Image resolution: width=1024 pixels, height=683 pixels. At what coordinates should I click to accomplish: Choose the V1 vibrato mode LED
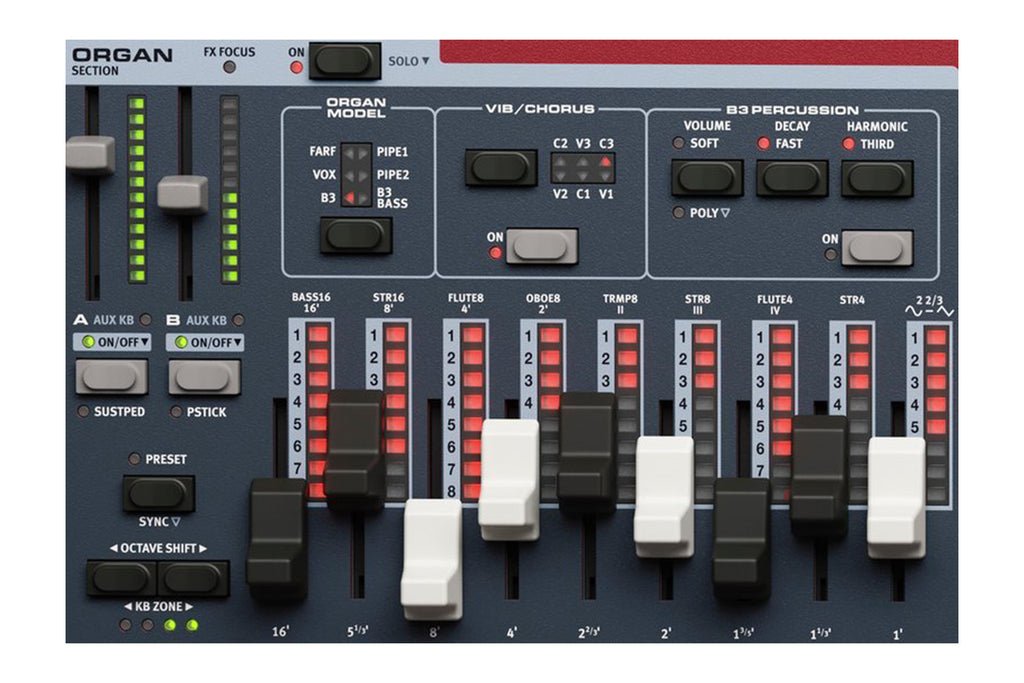605,176
